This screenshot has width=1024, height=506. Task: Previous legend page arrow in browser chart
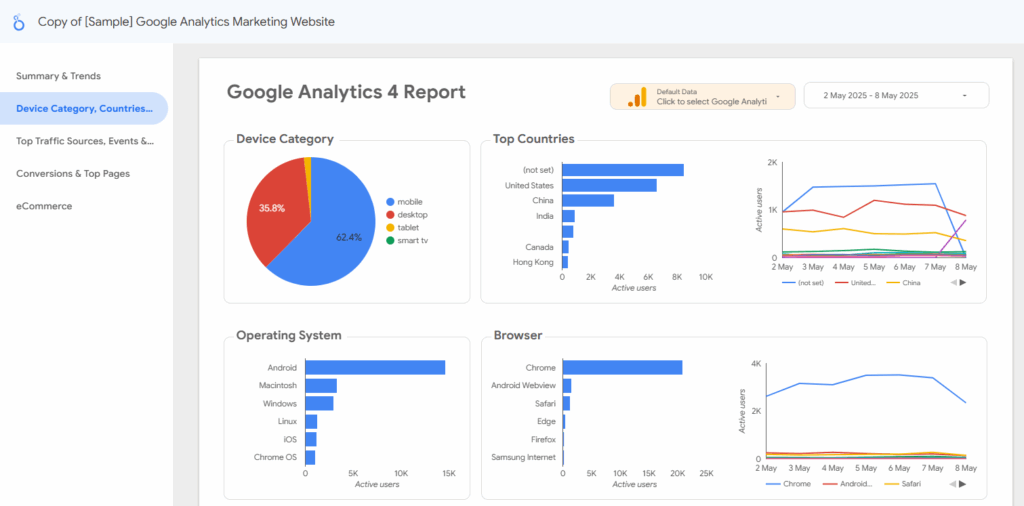(953, 484)
